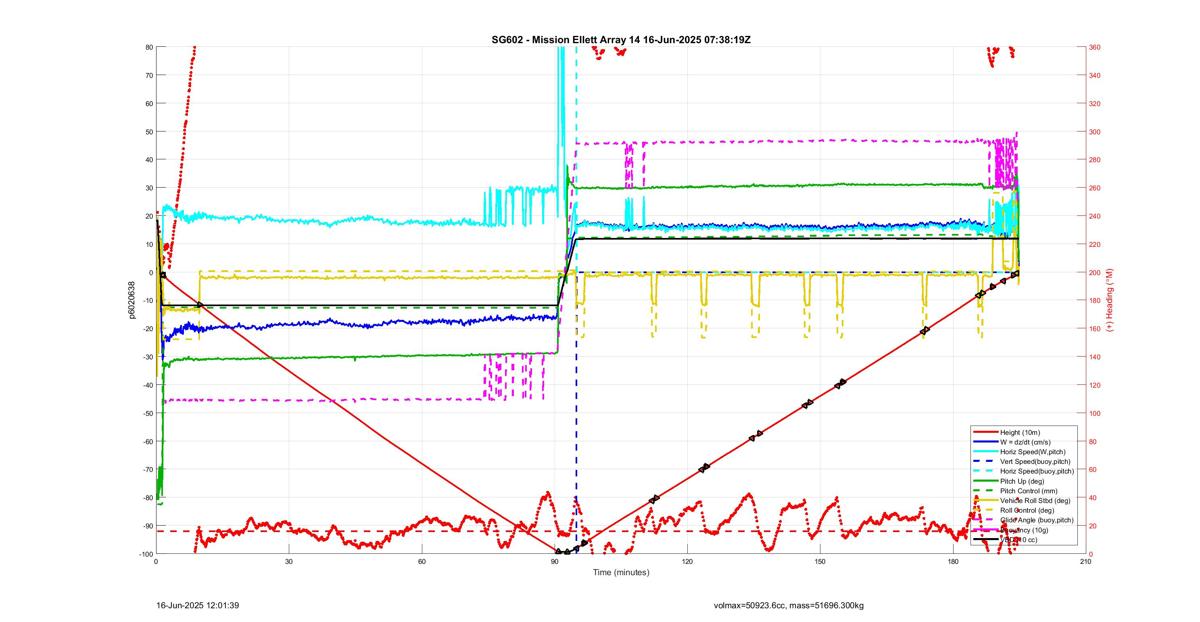
Task: Click the plot title 'SG602 - Mission Ellett Array 14'
Action: (566, 39)
